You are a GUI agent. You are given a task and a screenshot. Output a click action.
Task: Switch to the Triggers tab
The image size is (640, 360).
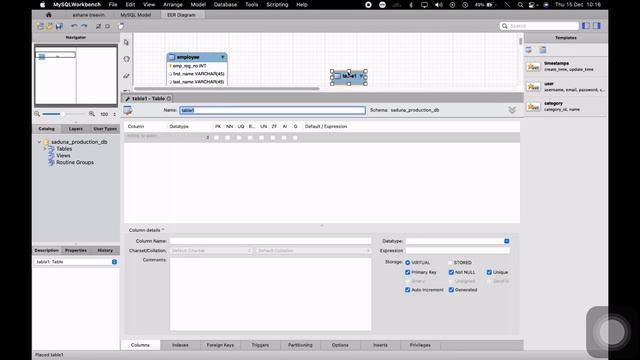pos(260,345)
